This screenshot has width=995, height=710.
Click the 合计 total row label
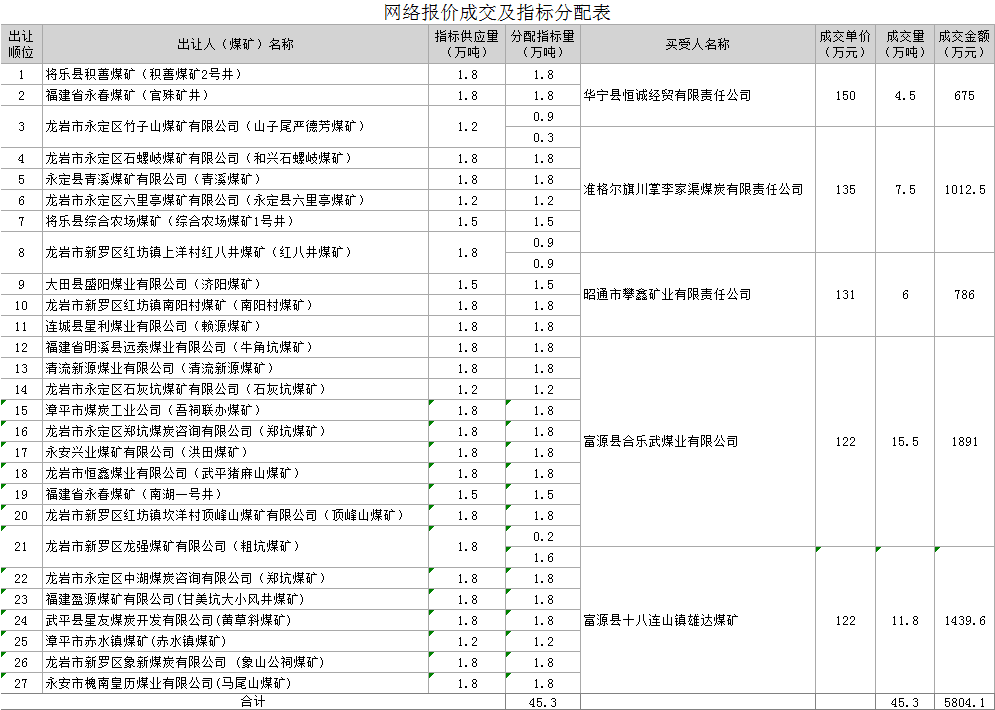253,702
